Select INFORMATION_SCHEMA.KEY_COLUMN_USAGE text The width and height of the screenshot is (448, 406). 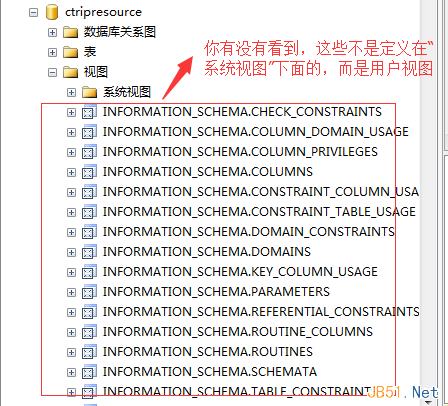click(x=240, y=272)
